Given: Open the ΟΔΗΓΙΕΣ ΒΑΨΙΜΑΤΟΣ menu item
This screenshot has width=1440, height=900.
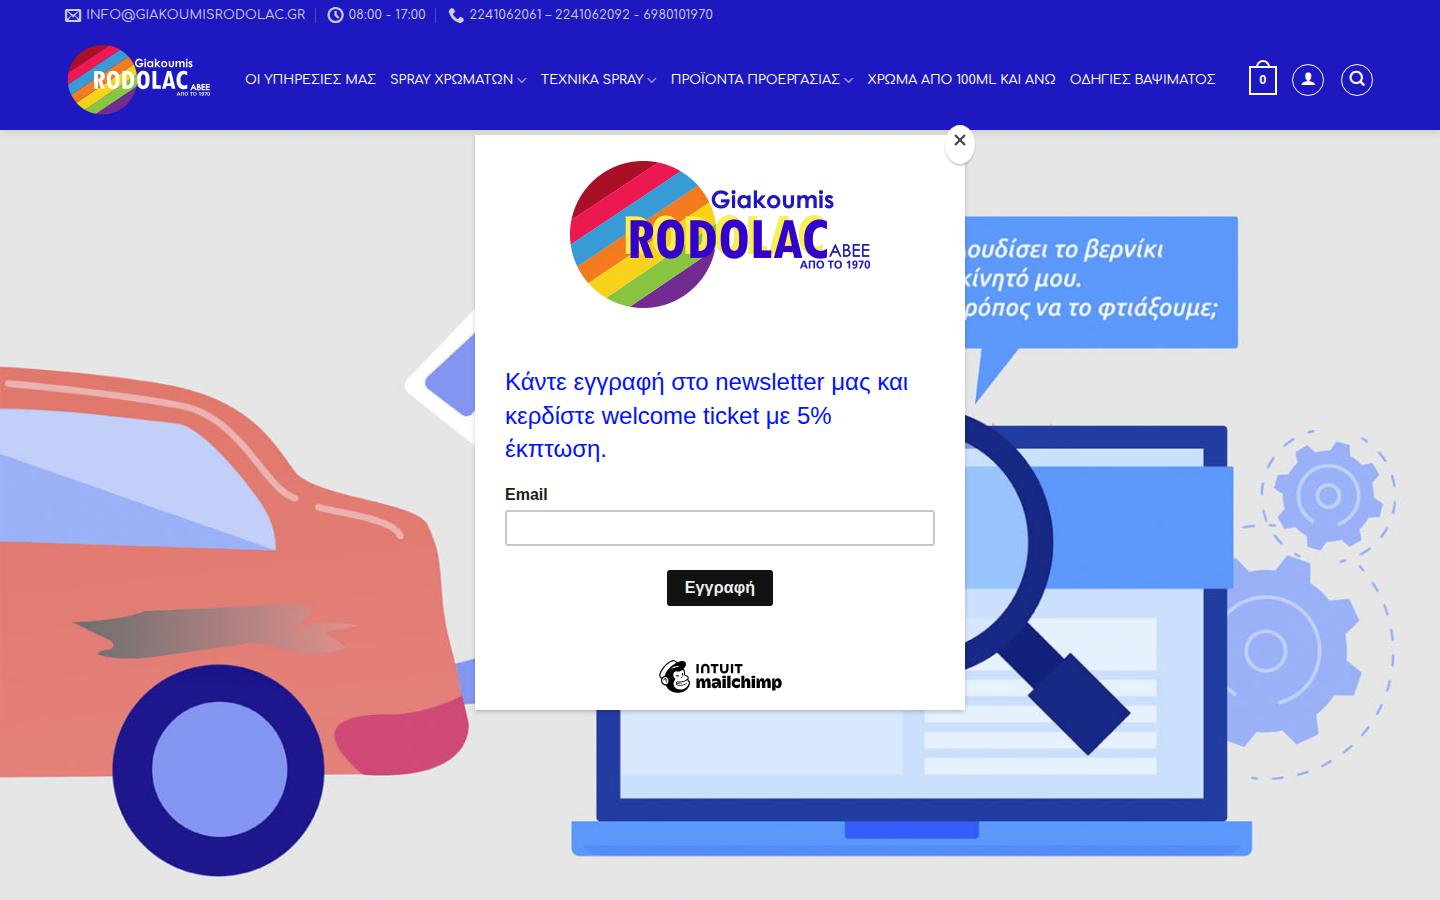Looking at the screenshot, I should (1142, 79).
